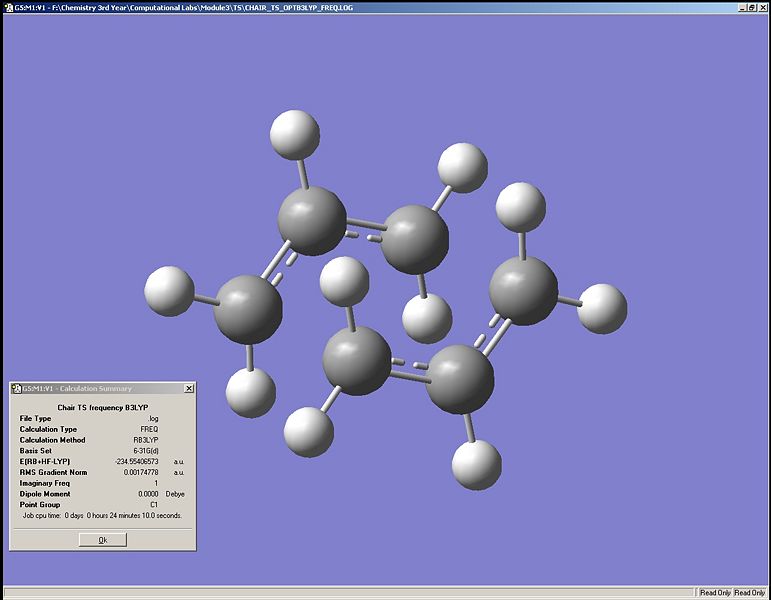Click the last Read Only status indicator

749,593
